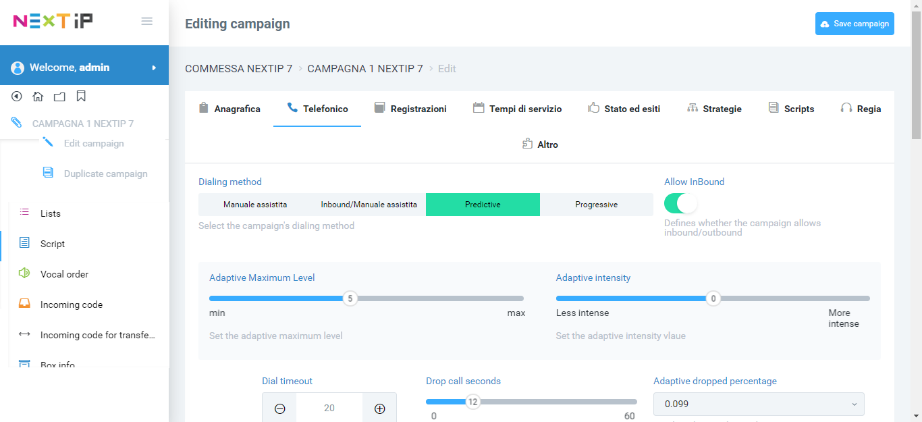
Task: Click the Adaptive Maximum Level slider handle
Action: pos(349,298)
